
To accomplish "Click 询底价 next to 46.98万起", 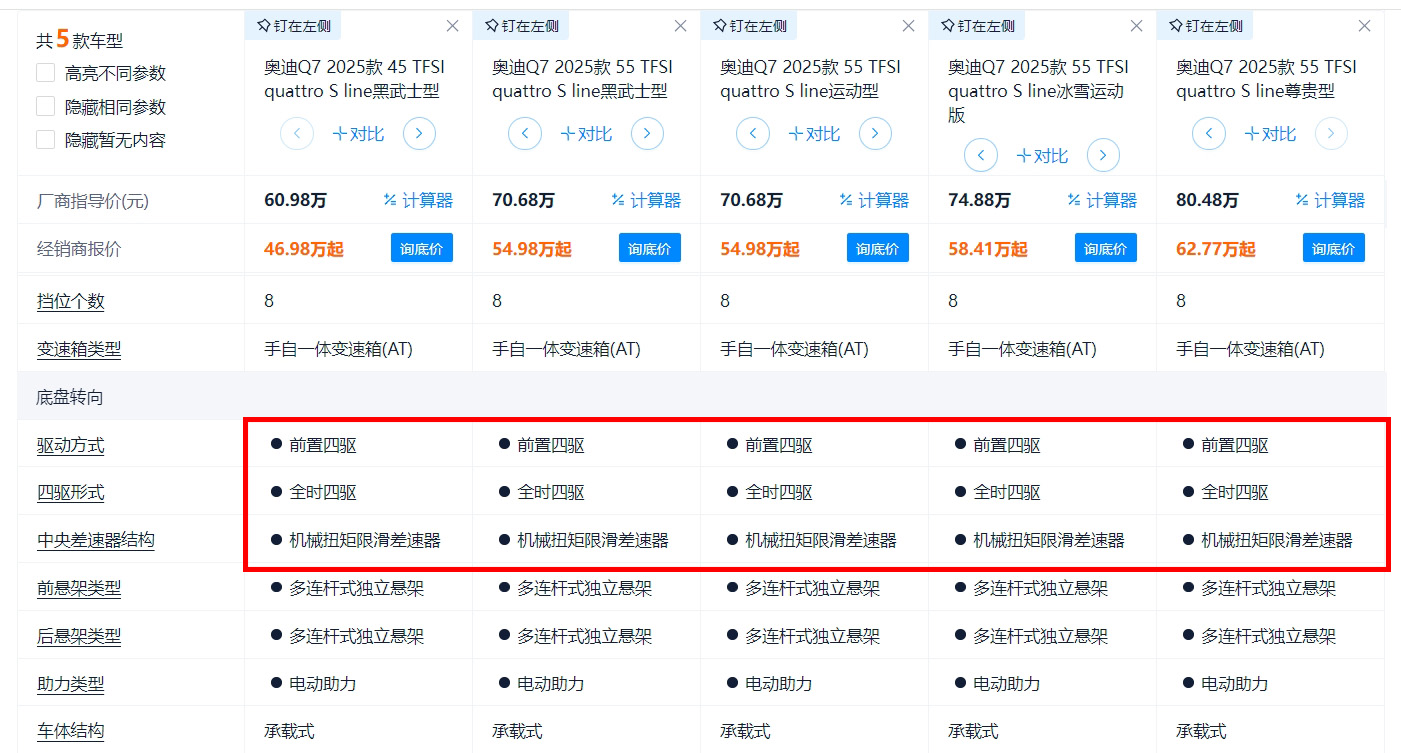I will [x=422, y=248].
